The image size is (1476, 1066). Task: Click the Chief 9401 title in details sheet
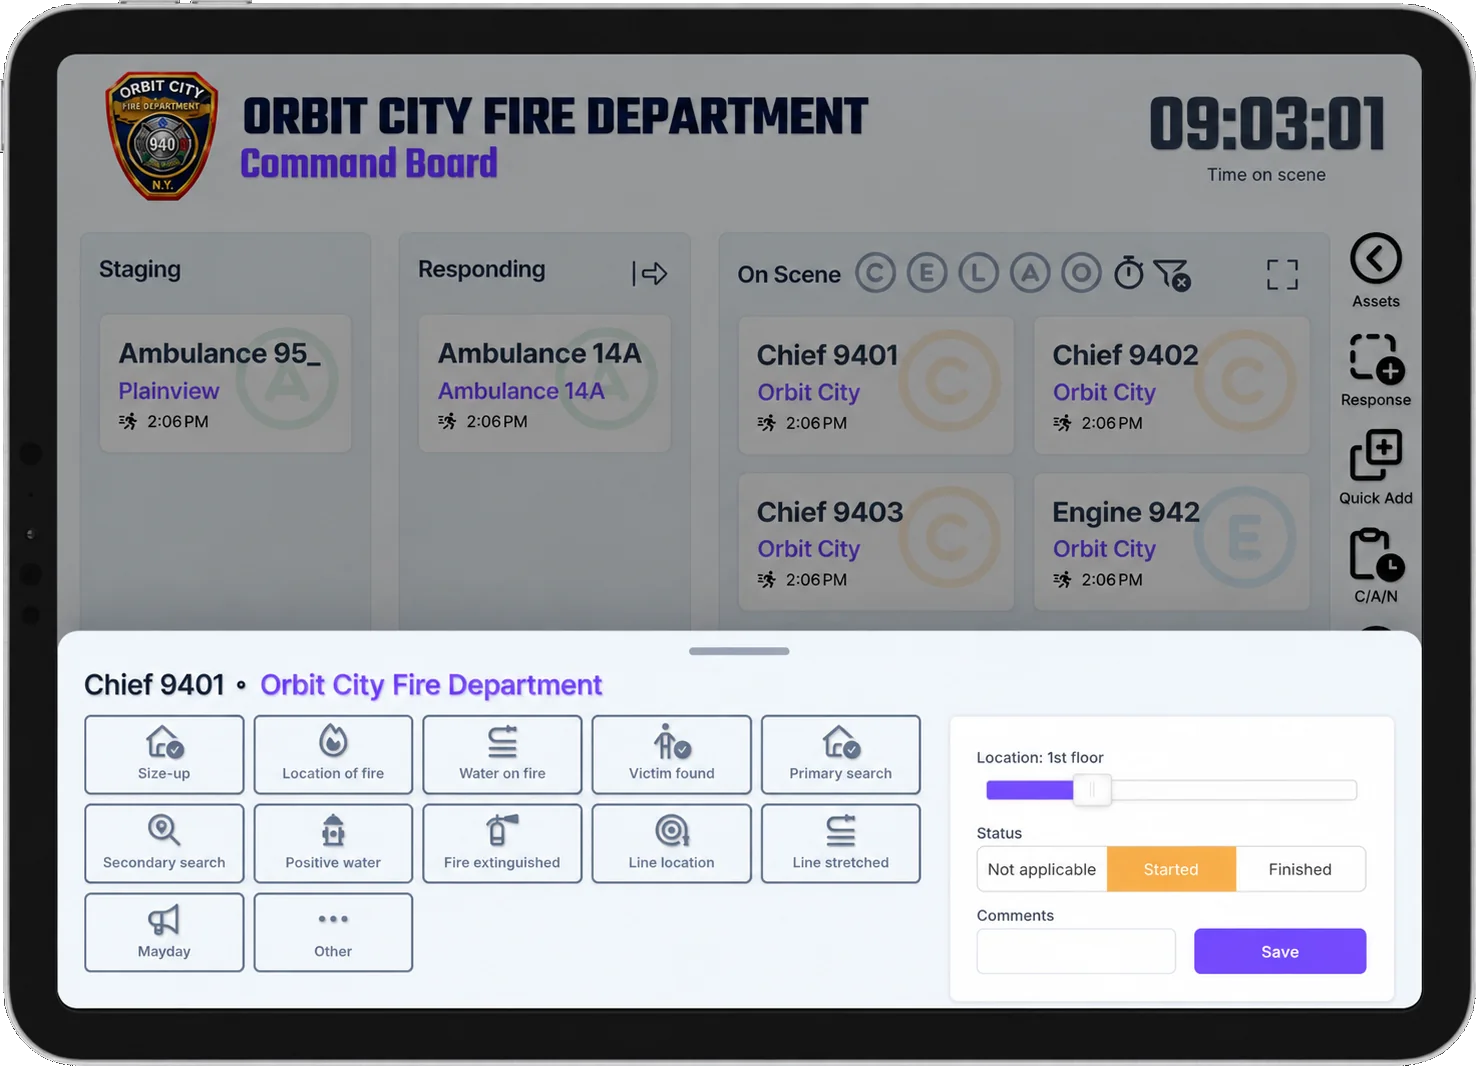click(154, 685)
